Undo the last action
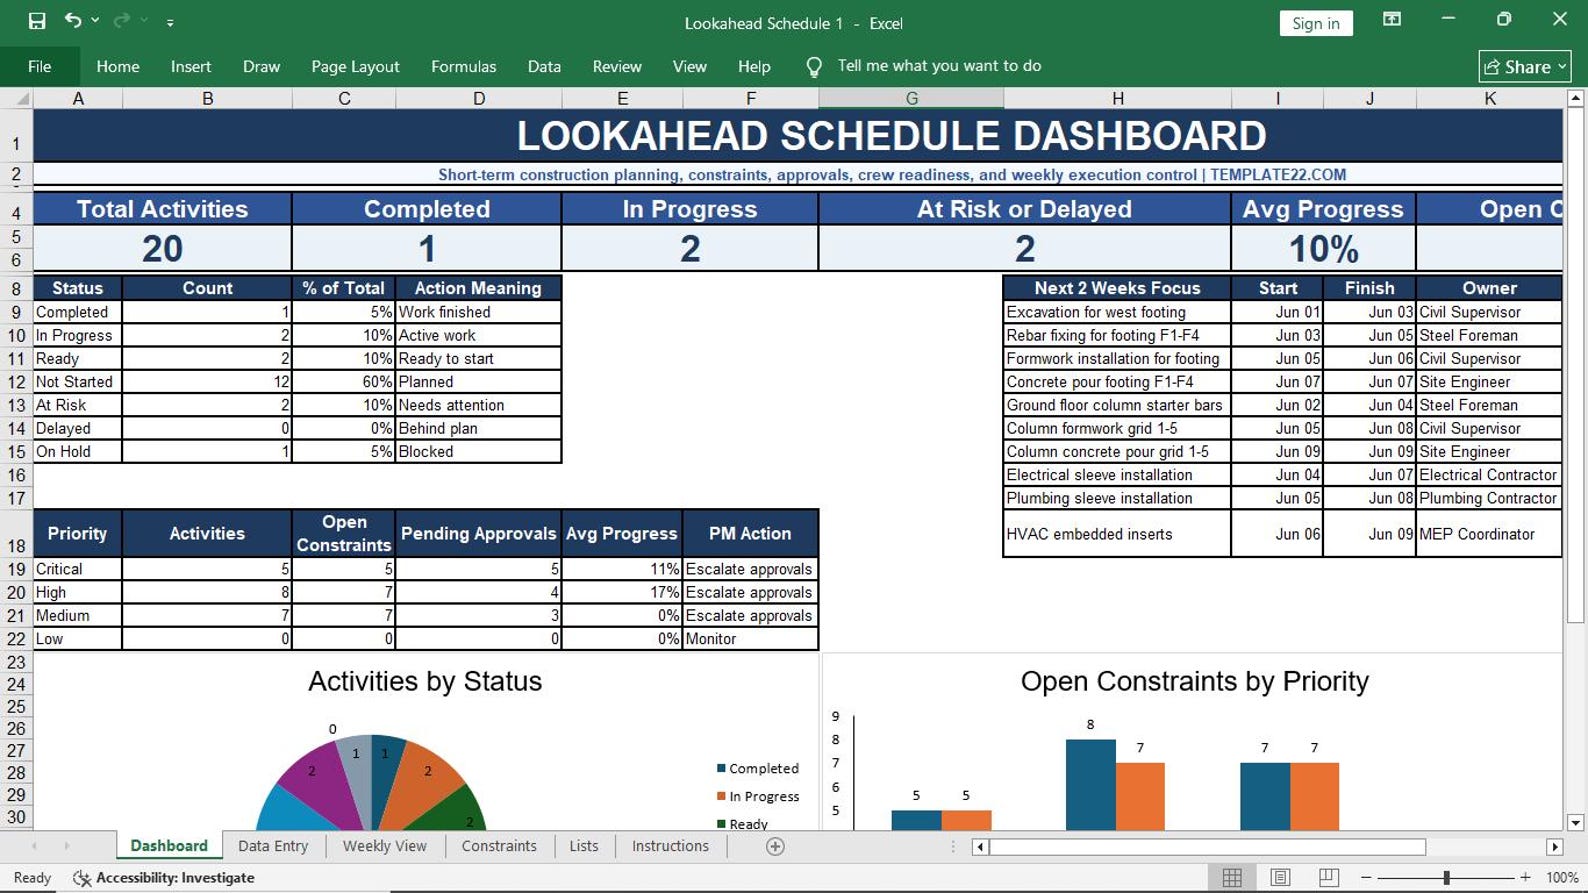The image size is (1588, 893). 73,20
